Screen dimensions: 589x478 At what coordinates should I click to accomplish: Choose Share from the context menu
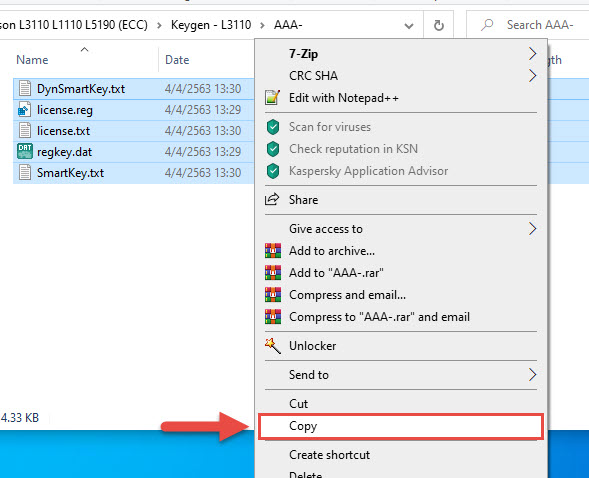coord(401,199)
